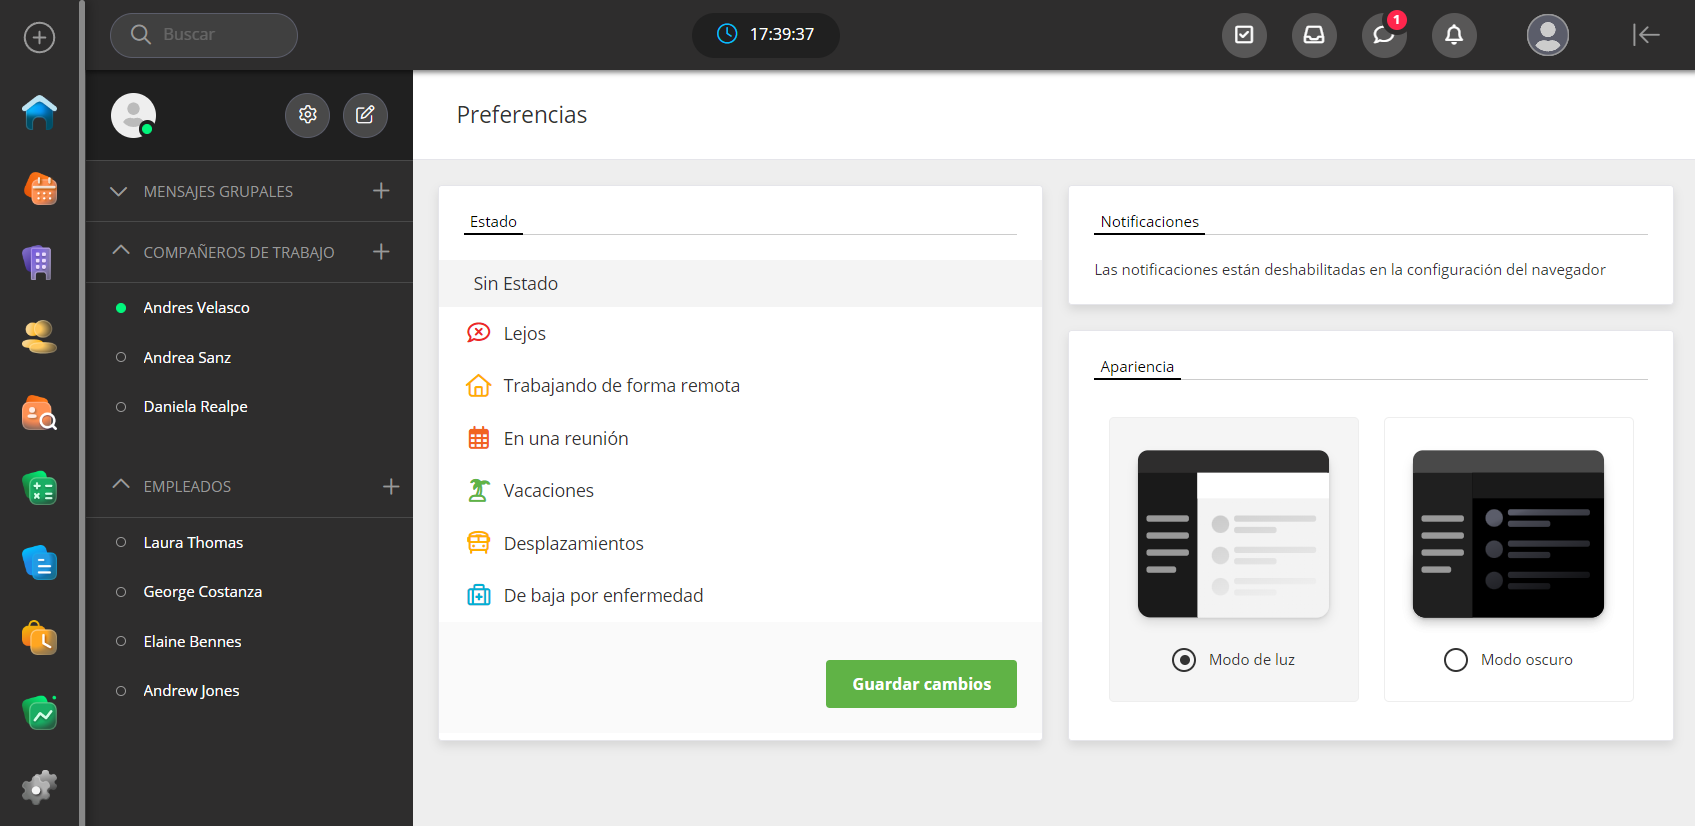1695x826 pixels.
Task: Click the notifications bell icon
Action: coord(1453,36)
